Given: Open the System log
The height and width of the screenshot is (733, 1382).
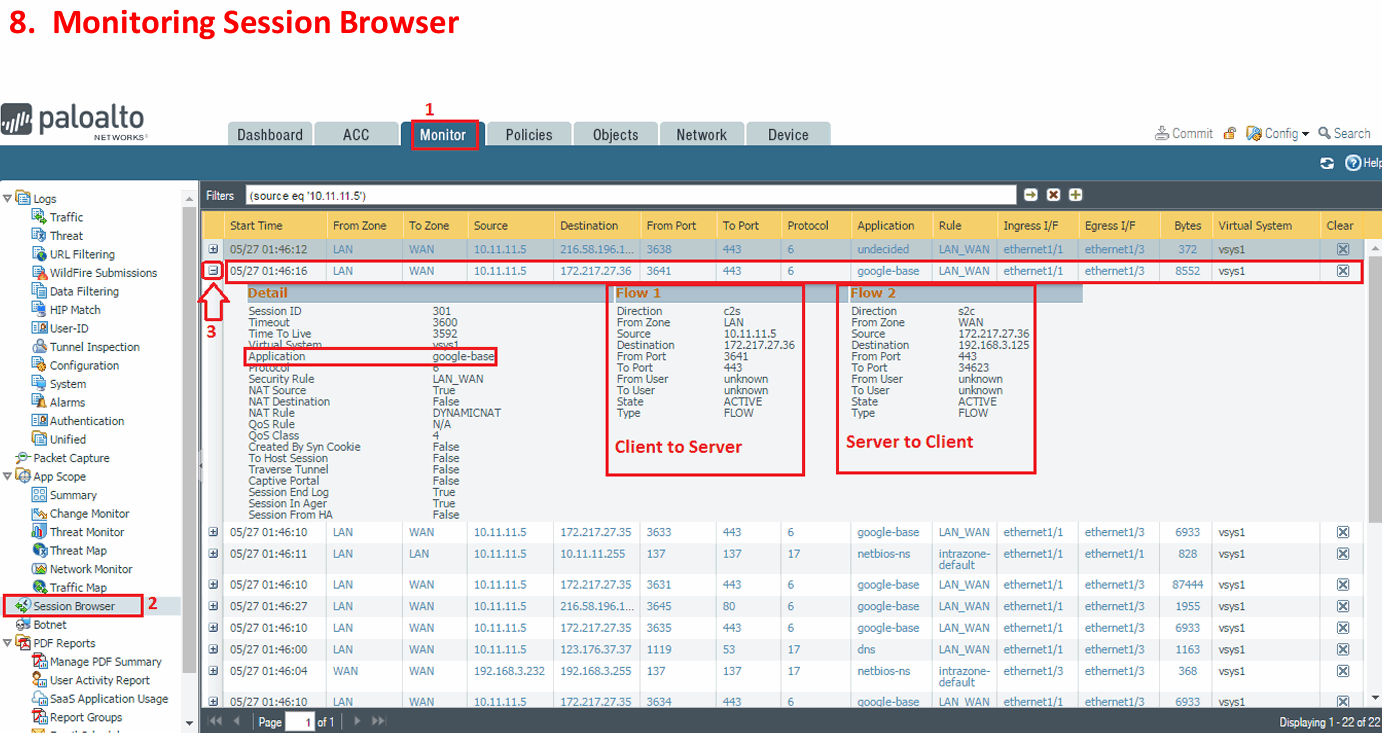Looking at the screenshot, I should [x=68, y=384].
